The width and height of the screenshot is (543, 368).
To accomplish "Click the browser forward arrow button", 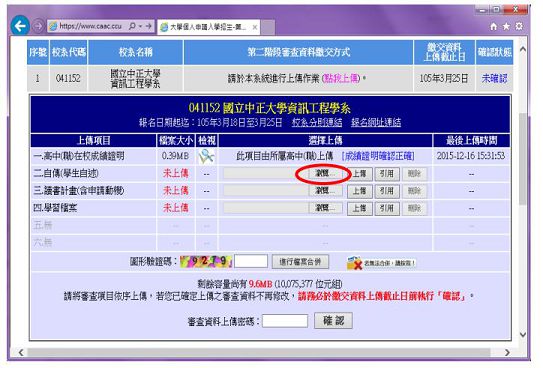I will (38, 26).
